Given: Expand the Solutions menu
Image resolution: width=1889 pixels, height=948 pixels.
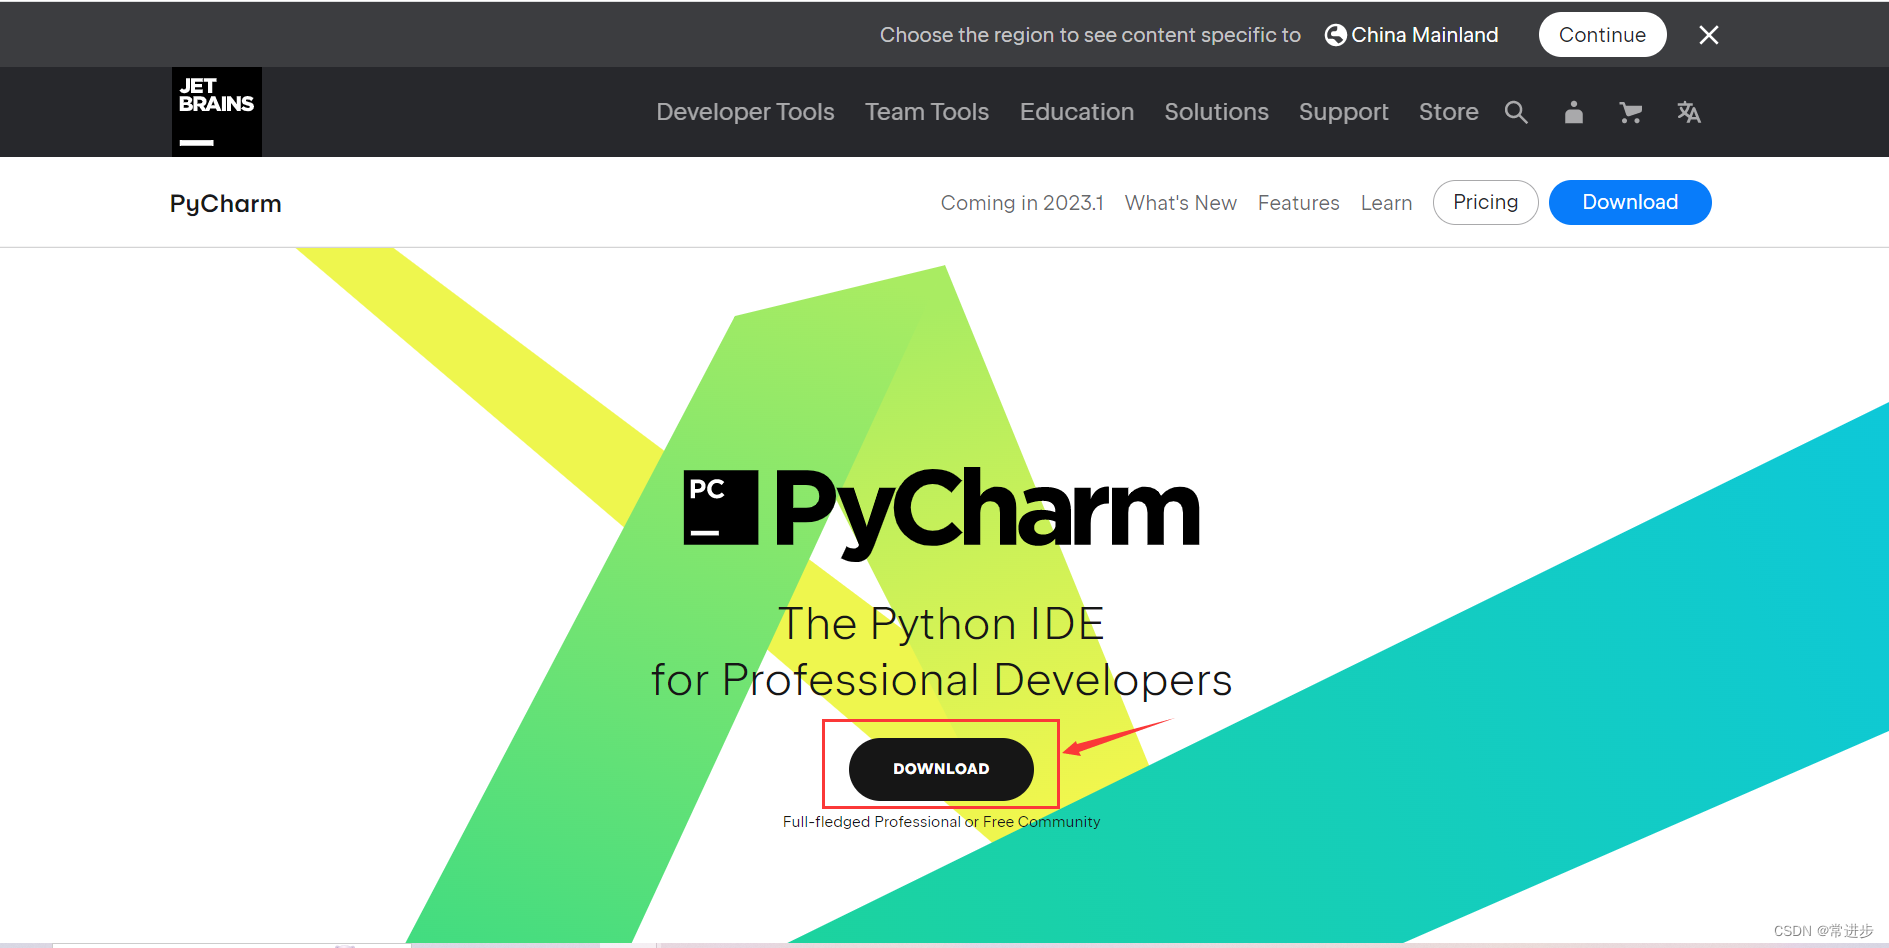Looking at the screenshot, I should click(x=1216, y=112).
